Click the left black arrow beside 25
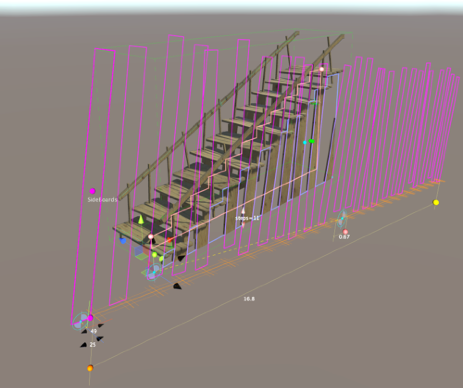 click(83, 345)
